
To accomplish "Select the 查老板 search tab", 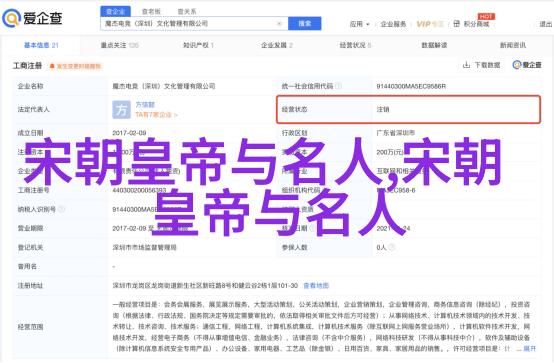I will click(151, 12).
